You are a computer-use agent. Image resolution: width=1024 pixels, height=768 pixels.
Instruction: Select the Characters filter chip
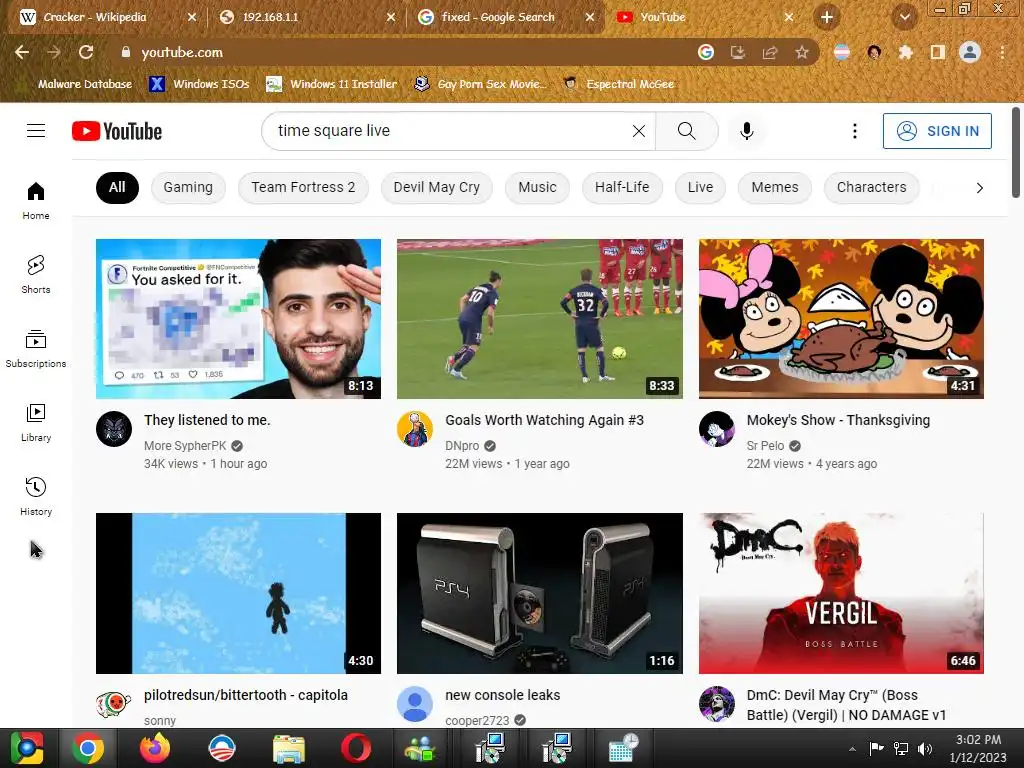pyautogui.click(x=871, y=187)
